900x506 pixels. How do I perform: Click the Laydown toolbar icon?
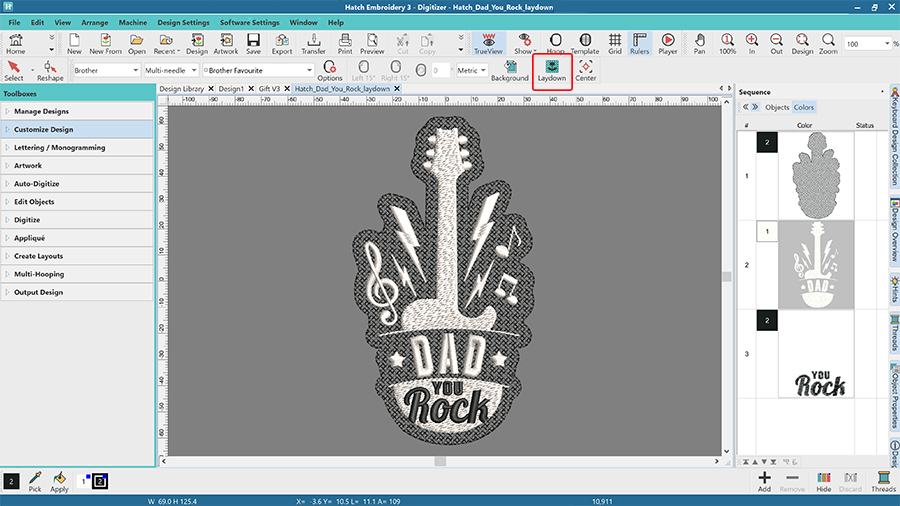tap(551, 69)
